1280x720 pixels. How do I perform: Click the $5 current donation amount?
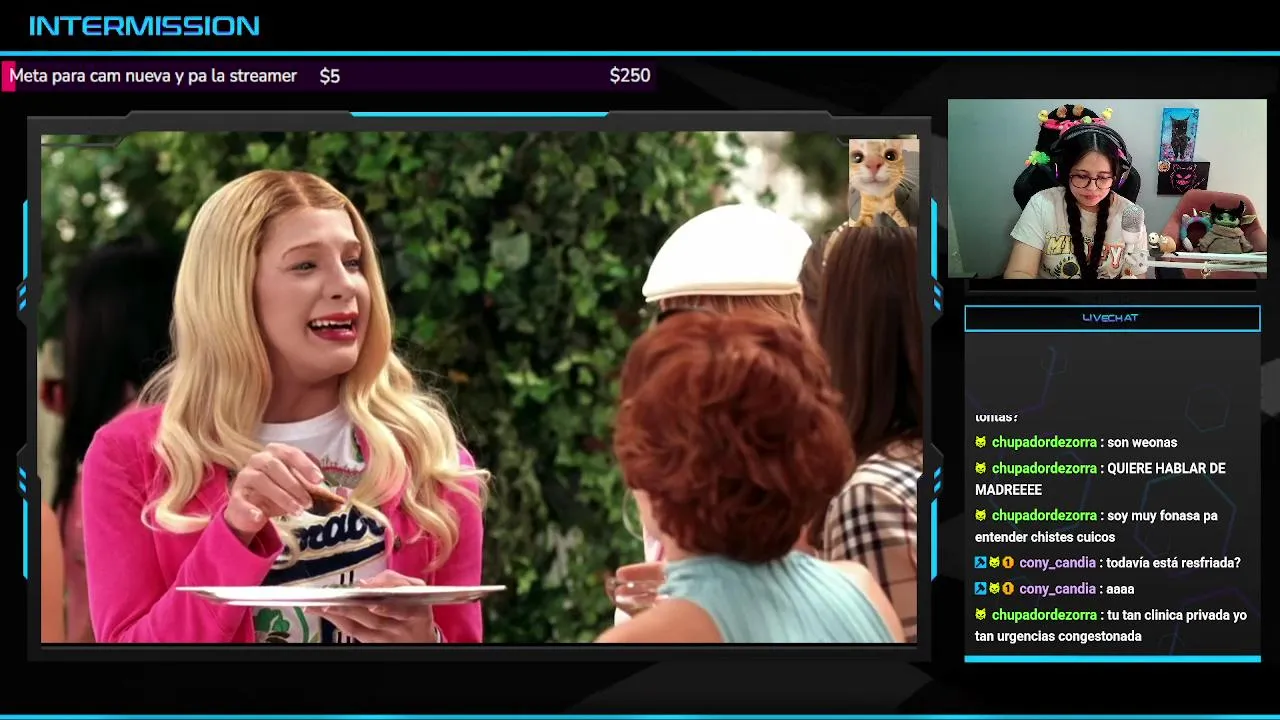point(330,76)
